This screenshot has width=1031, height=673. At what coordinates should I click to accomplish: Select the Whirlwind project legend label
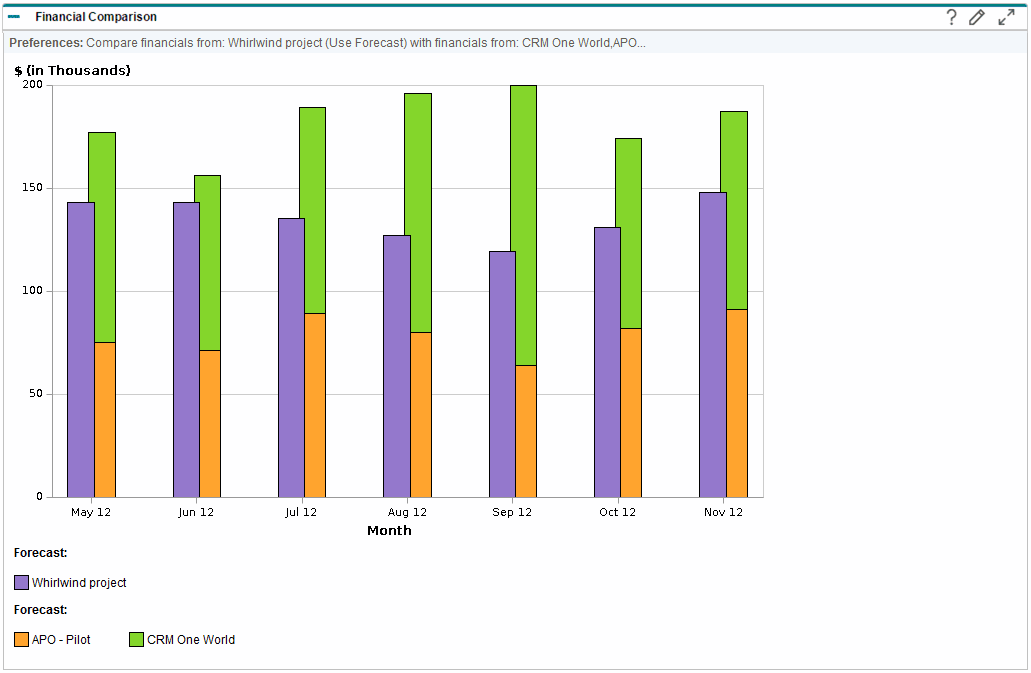click(79, 583)
